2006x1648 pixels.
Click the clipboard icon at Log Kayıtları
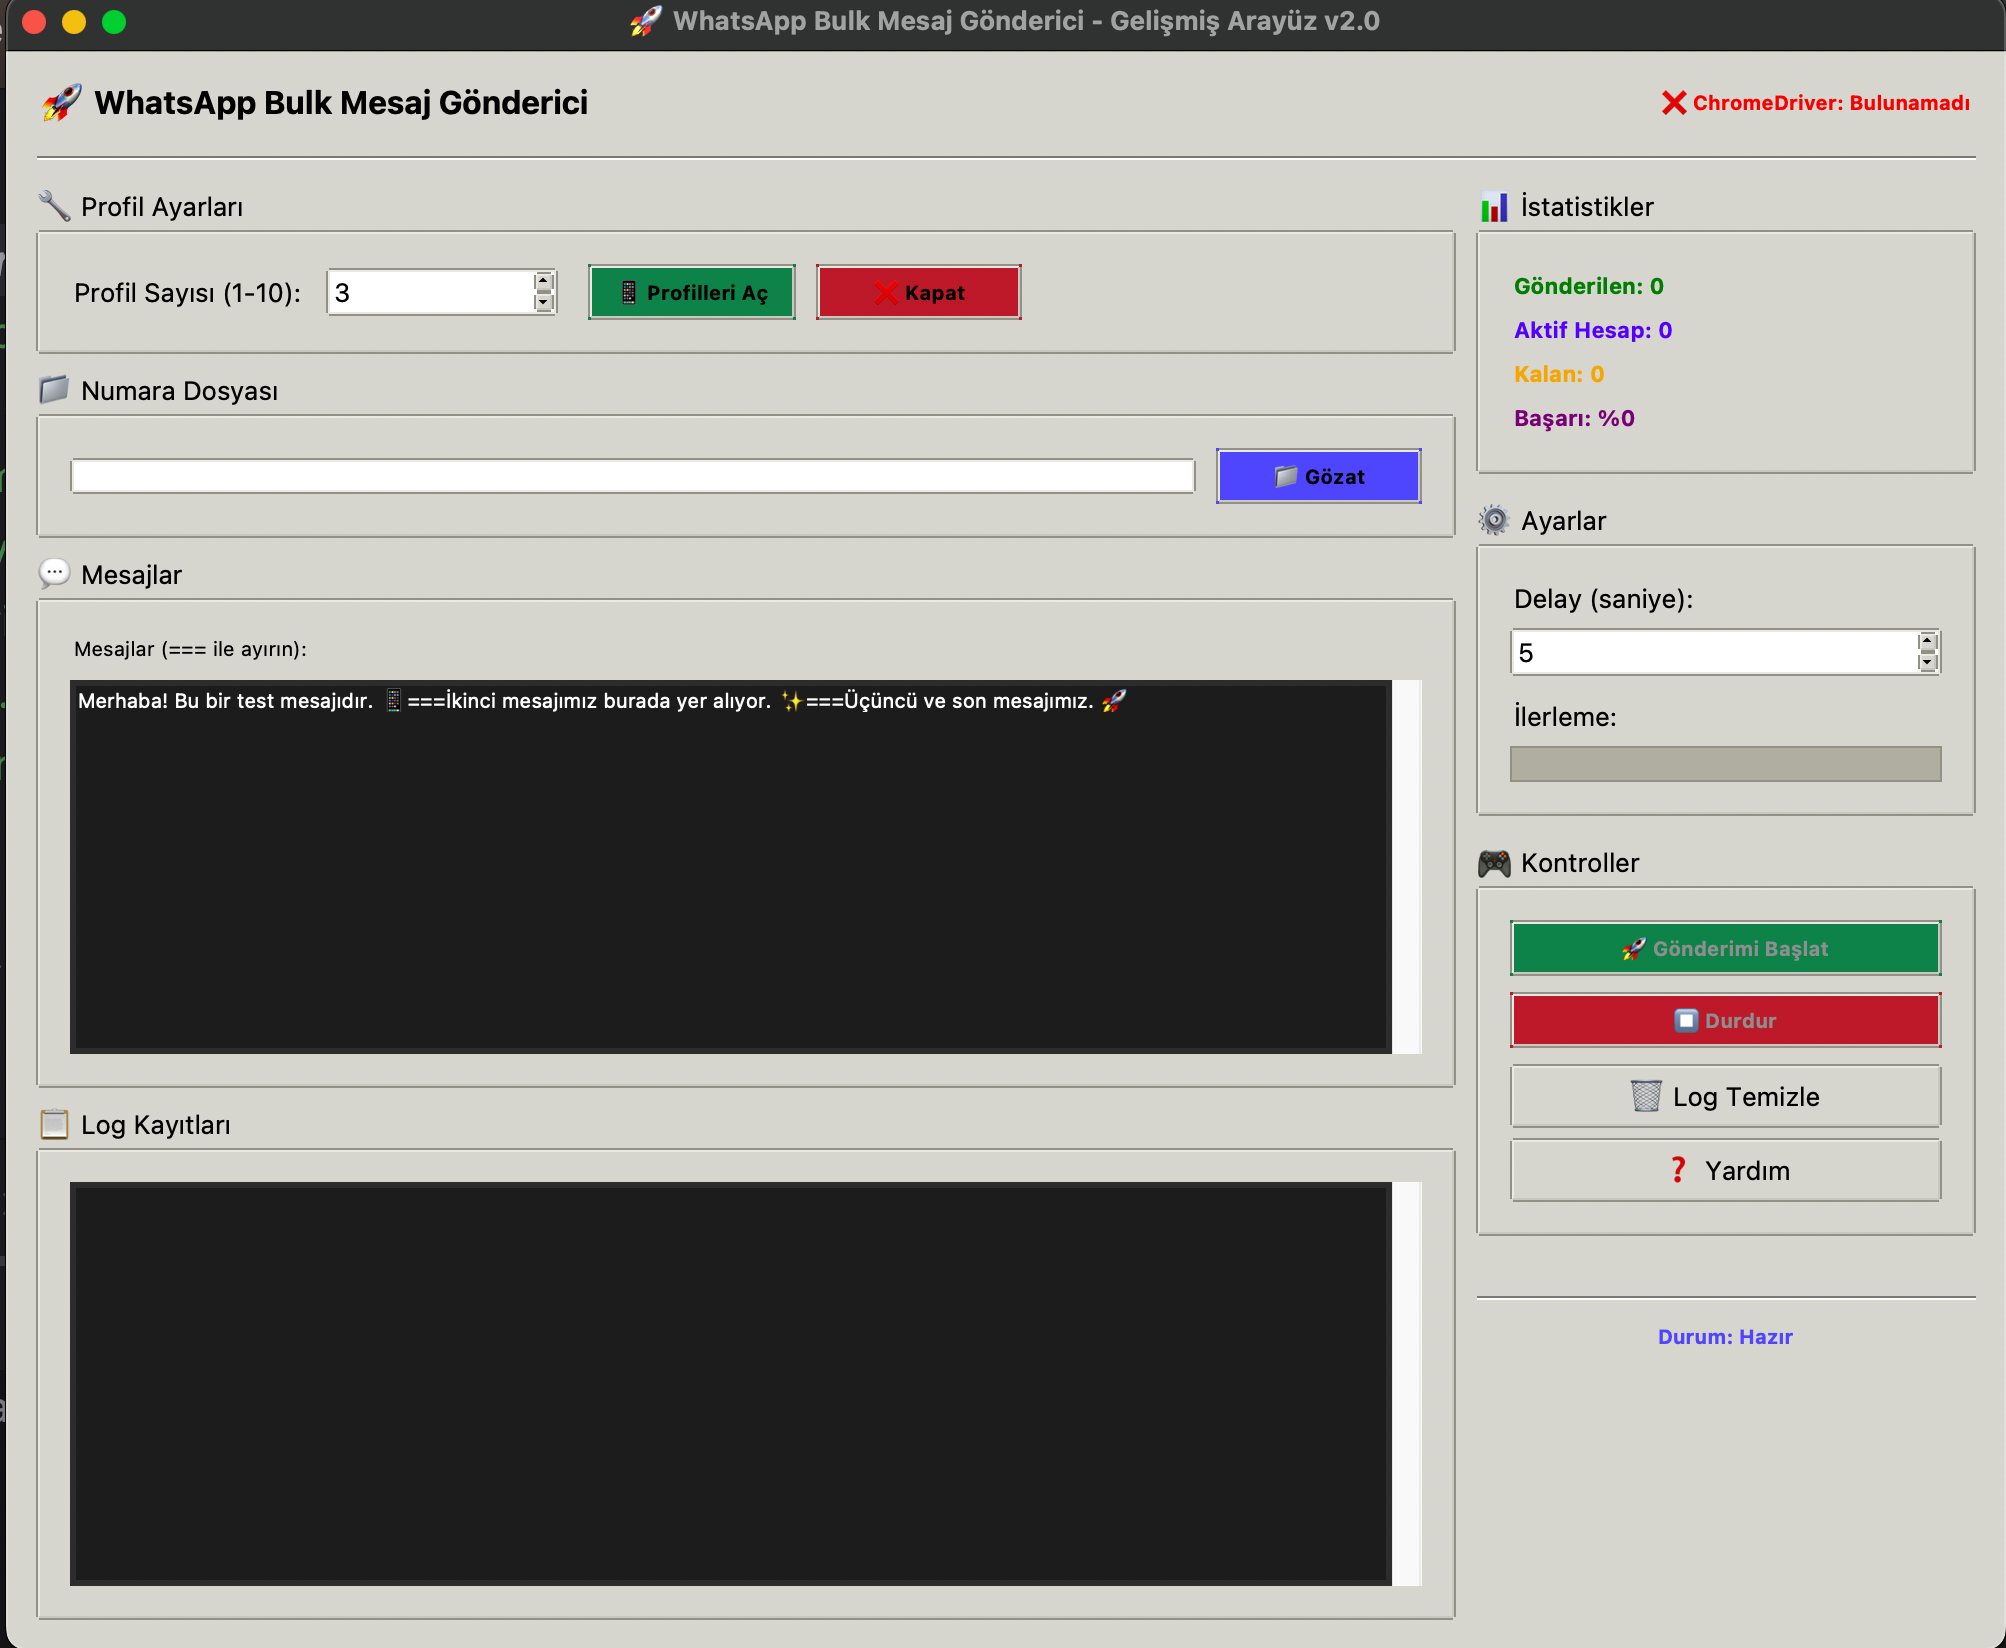coord(54,1124)
